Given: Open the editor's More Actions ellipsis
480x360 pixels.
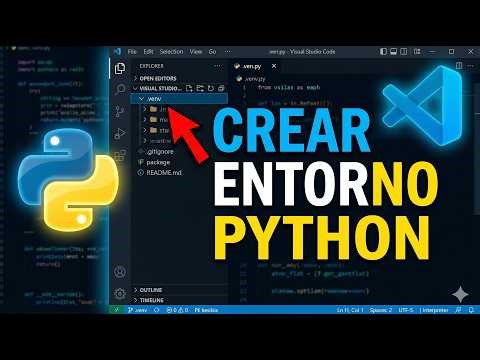Looking at the screenshot, I should 470,66.
